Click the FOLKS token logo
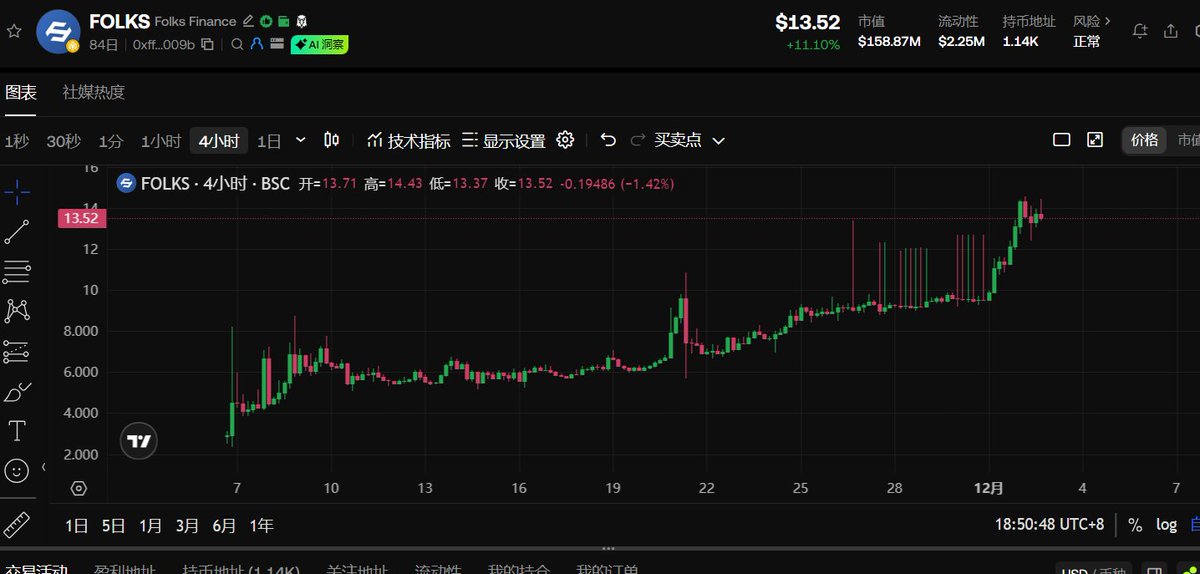 click(x=58, y=32)
